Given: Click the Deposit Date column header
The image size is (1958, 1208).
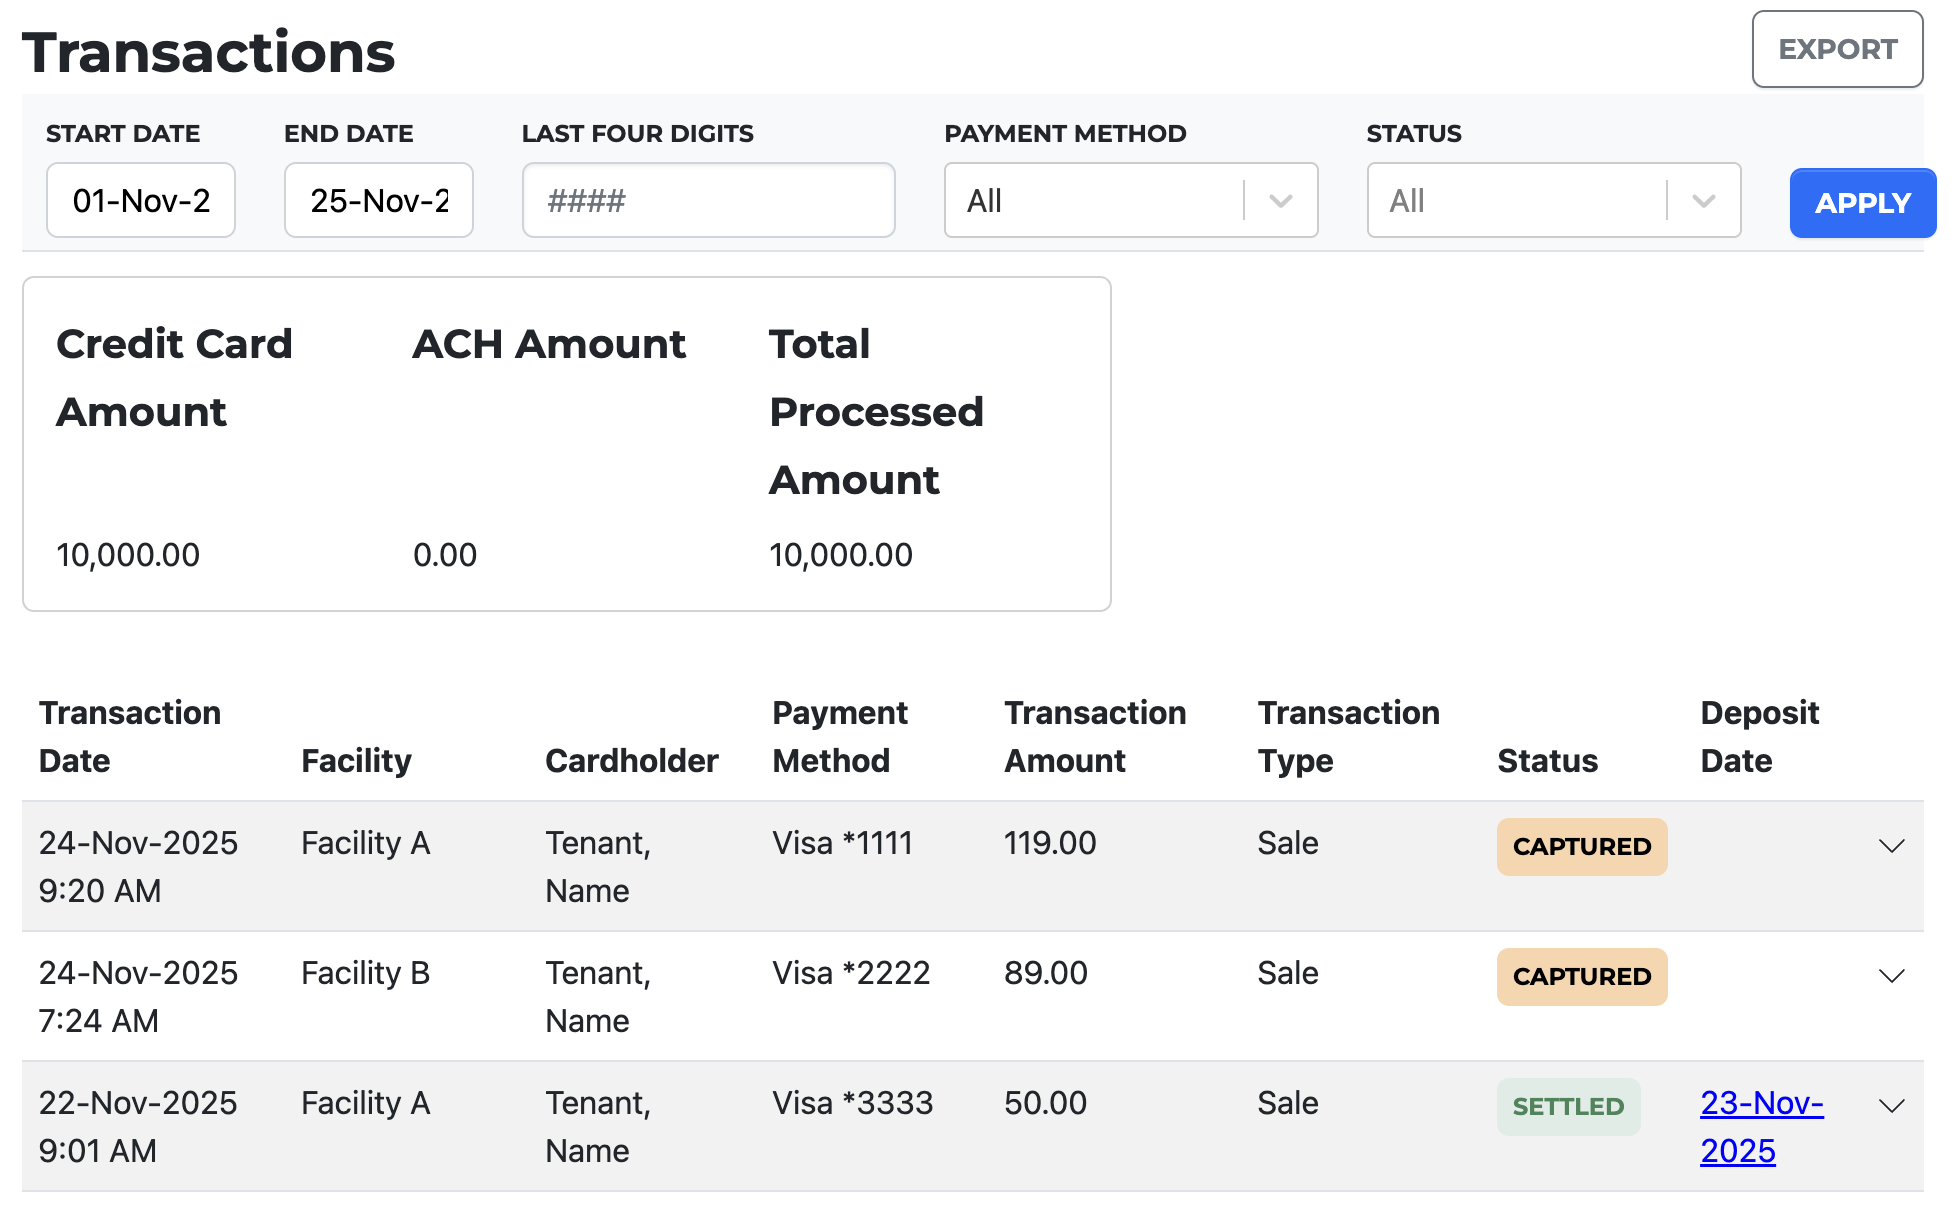Looking at the screenshot, I should click(1759, 736).
